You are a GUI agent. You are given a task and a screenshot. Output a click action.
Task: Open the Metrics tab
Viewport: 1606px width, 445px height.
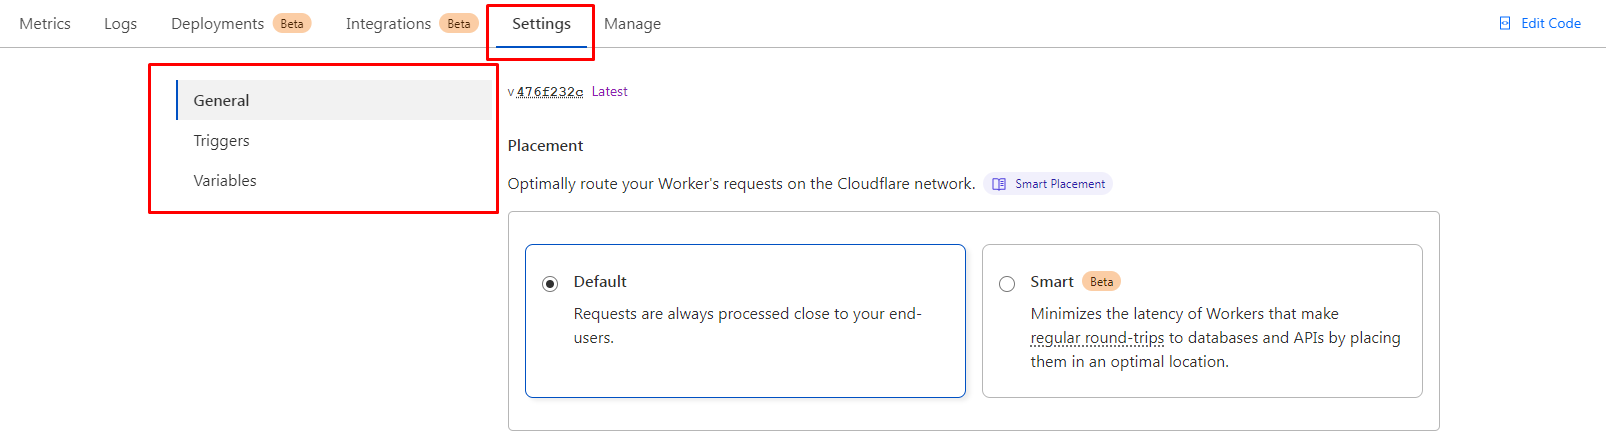[45, 23]
